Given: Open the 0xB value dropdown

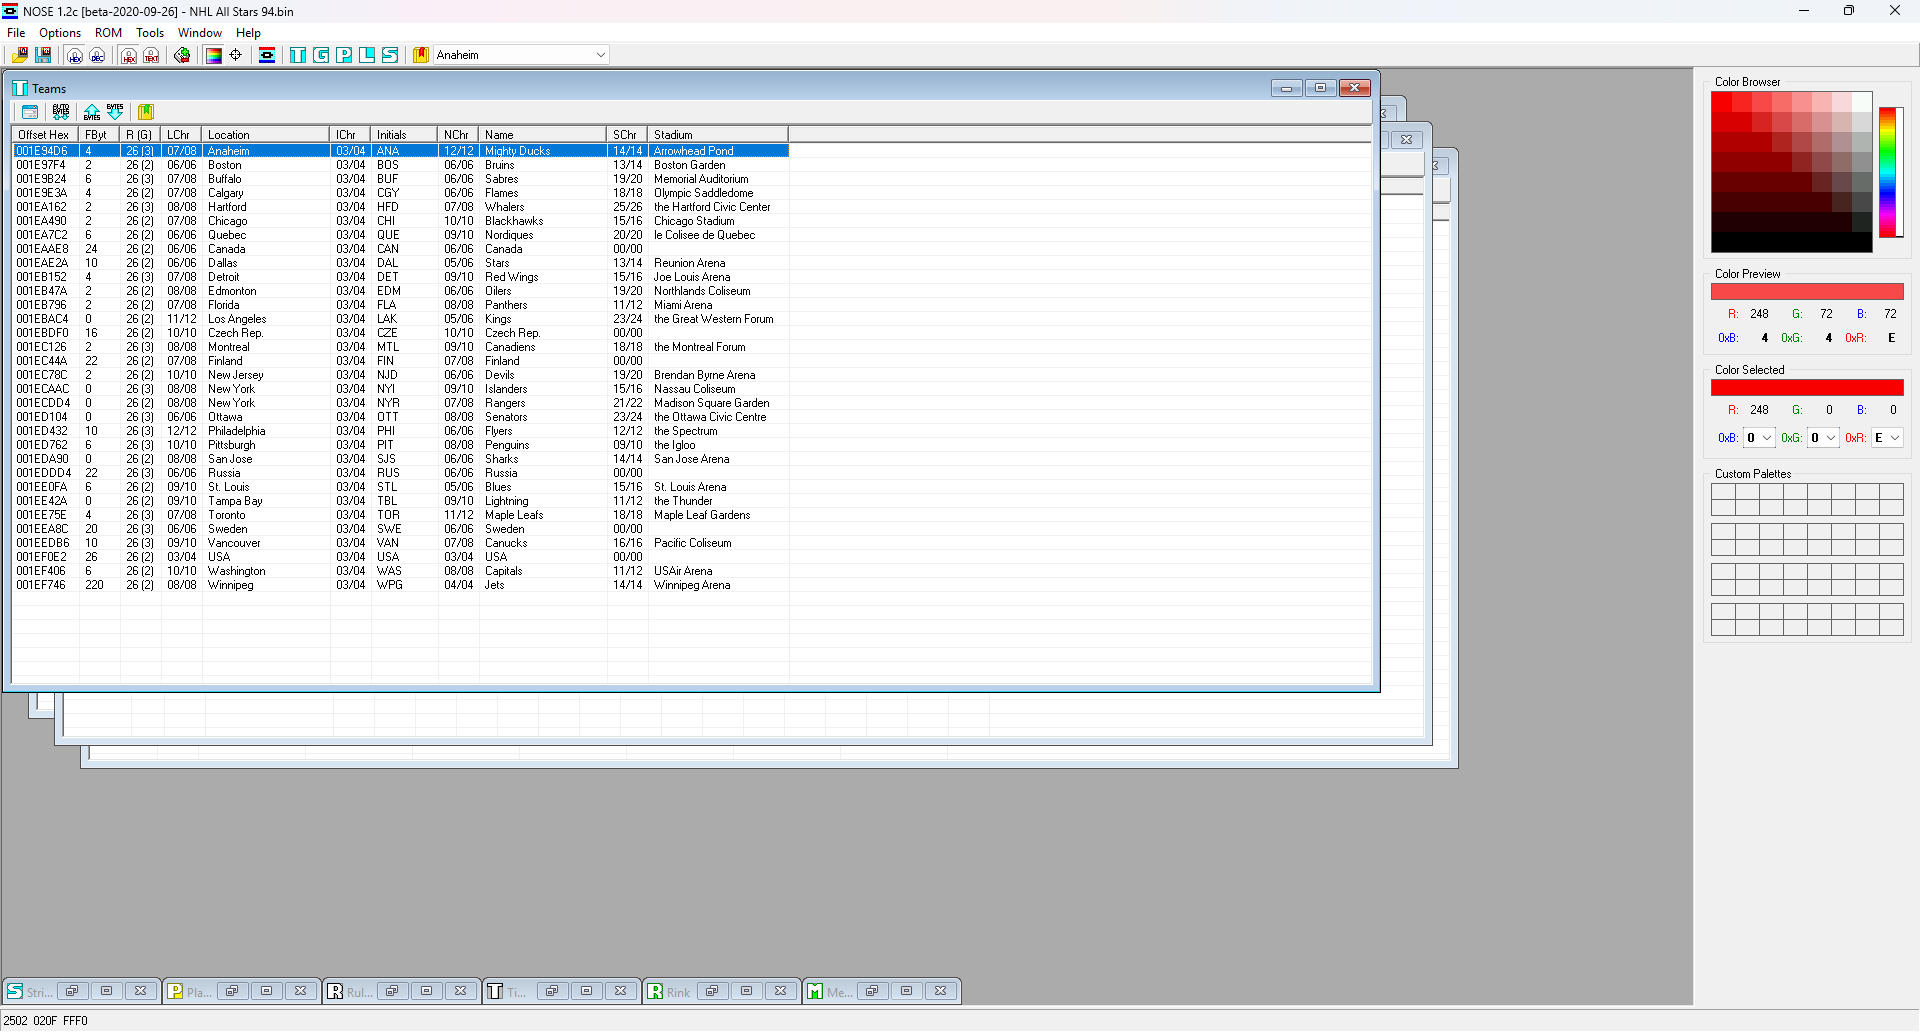Looking at the screenshot, I should 1767,438.
